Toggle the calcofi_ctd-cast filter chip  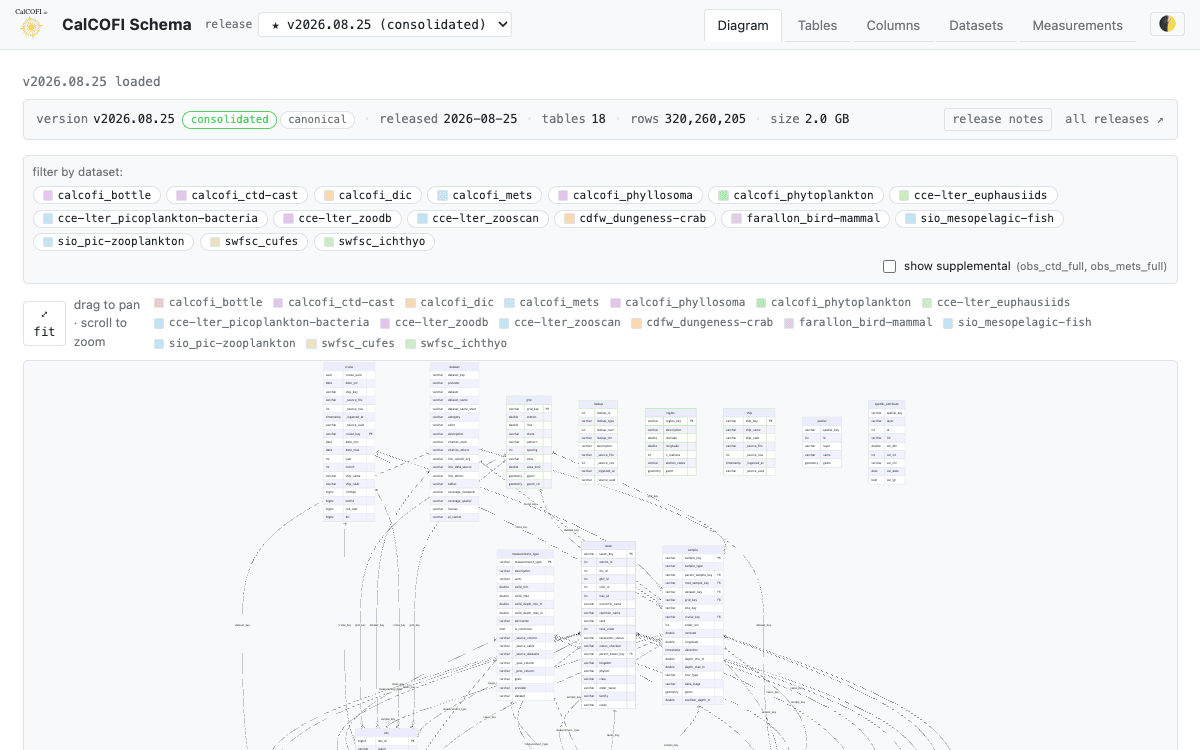[236, 195]
